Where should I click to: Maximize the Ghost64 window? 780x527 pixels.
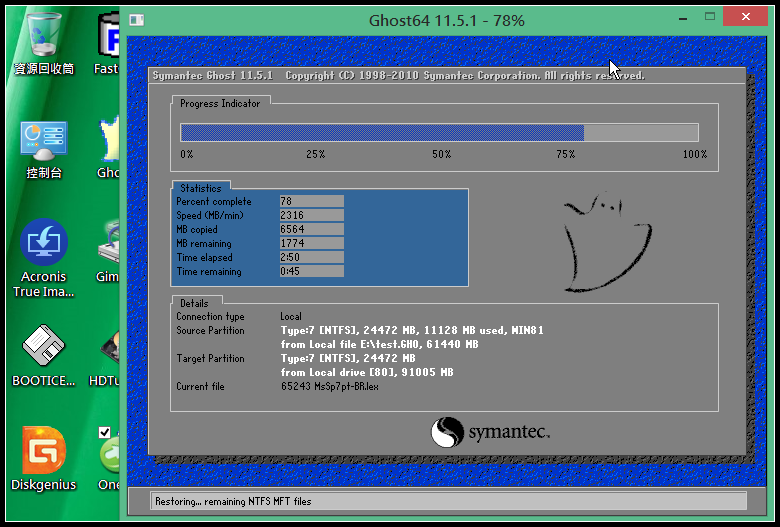coord(709,19)
